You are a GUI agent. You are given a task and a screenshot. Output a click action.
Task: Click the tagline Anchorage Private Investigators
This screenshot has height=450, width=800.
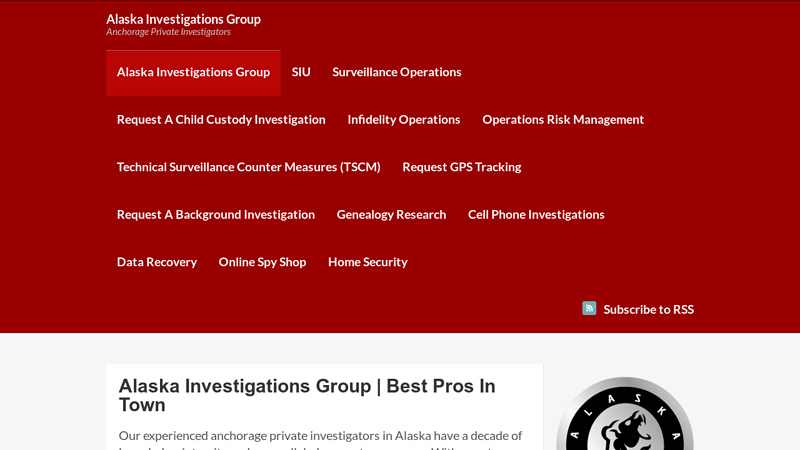pos(168,32)
